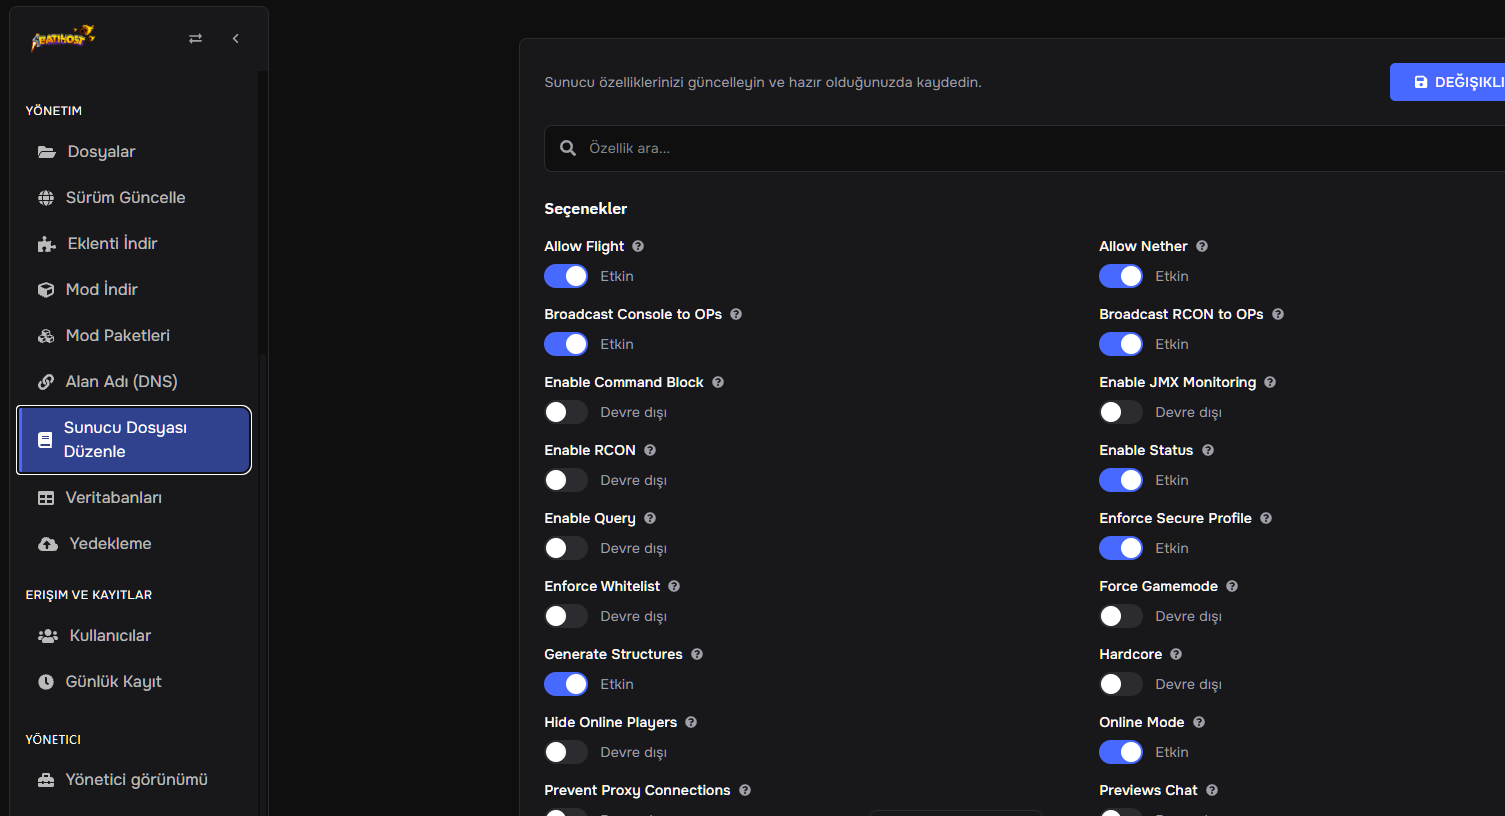Click the magnifier icon in the search bar
This screenshot has height=816, width=1505.
[x=568, y=148]
